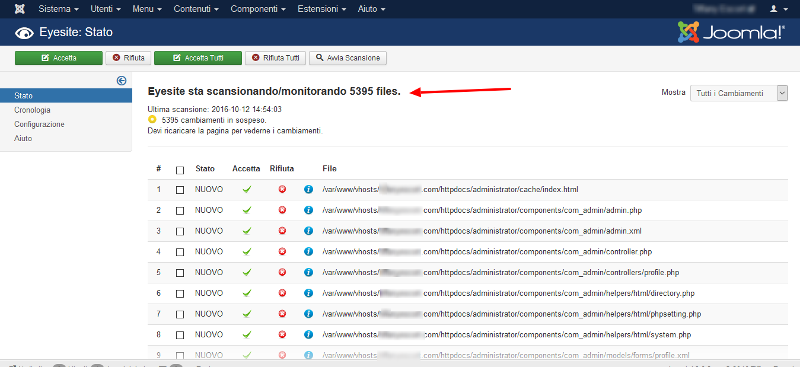Click the Accetta Tutti button
The image size is (800, 367).
point(198,58)
